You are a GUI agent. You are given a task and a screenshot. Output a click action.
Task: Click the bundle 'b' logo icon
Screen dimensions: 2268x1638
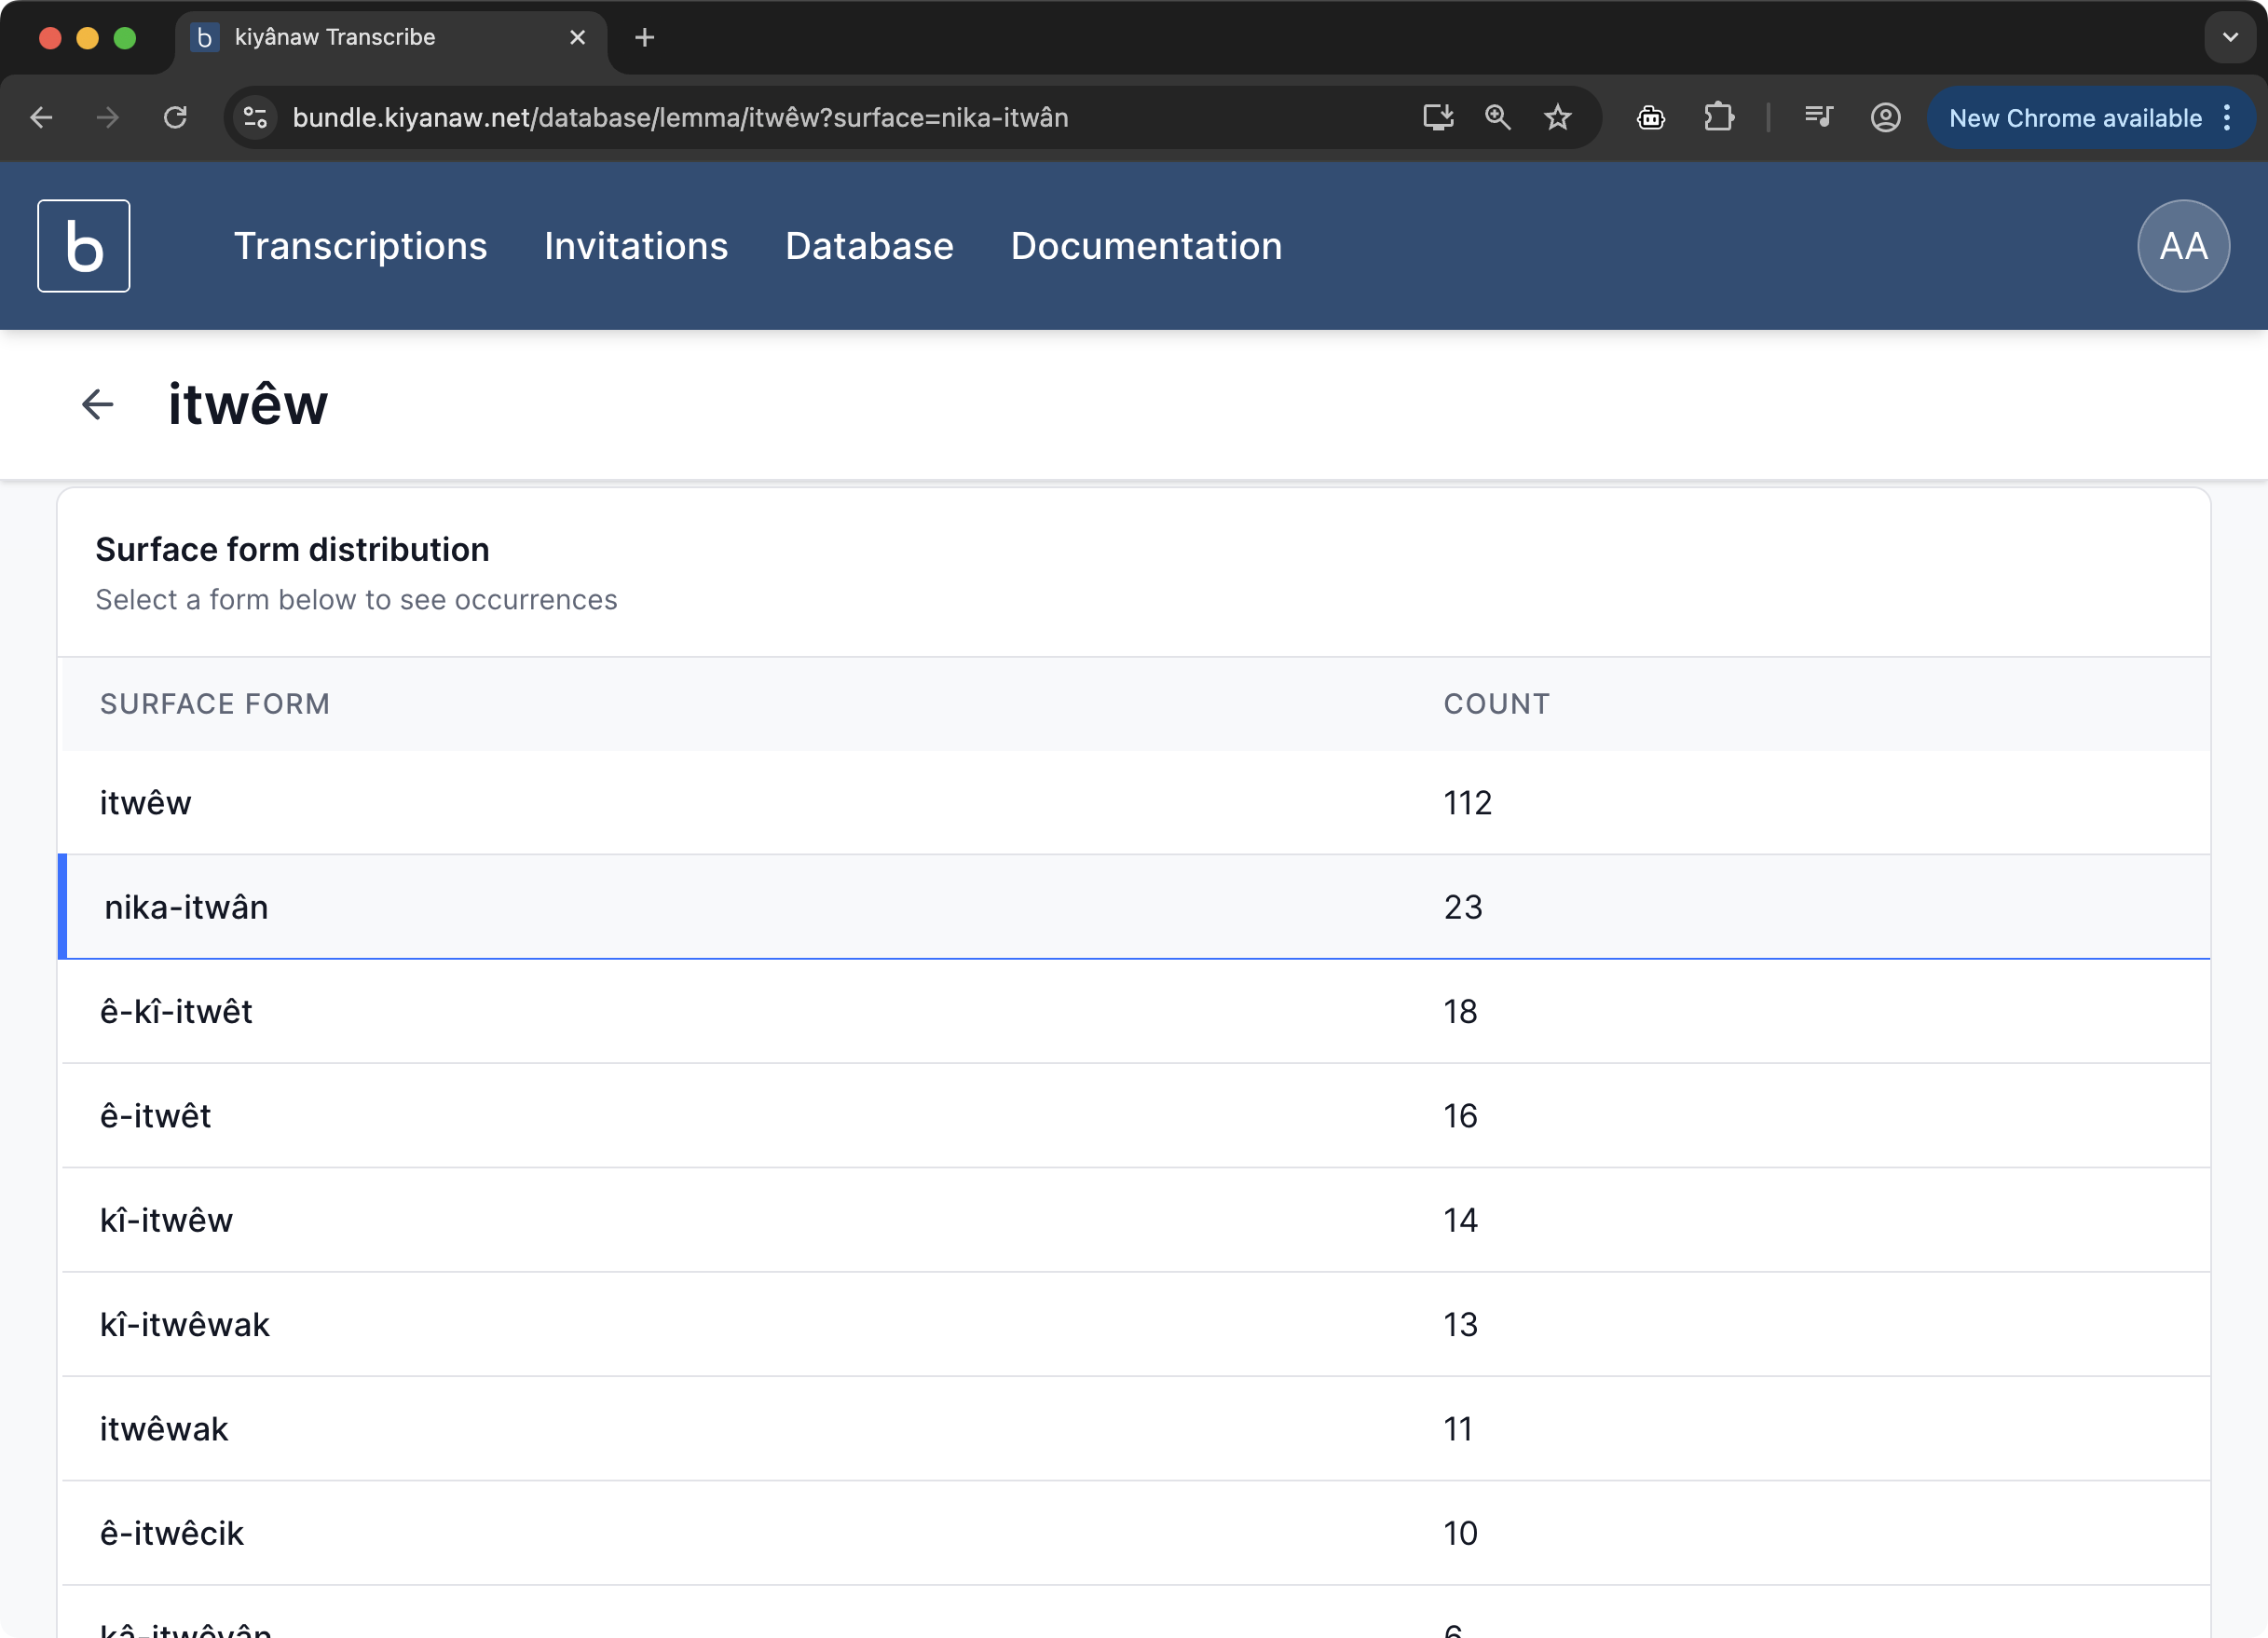[83, 246]
